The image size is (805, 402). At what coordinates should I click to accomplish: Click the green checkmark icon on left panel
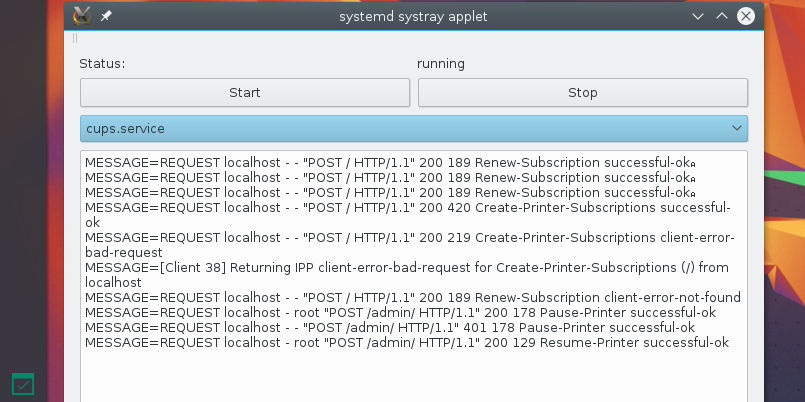22,384
